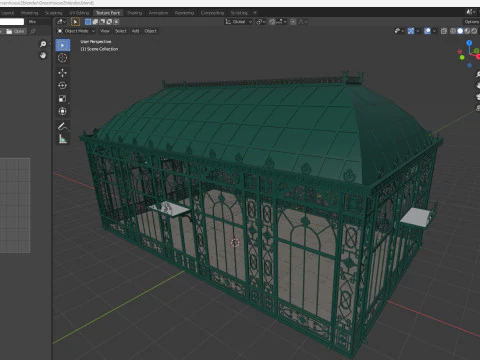Viewport: 480px width, 360px height.
Task: Open the Select menu in viewport header
Action: click(x=121, y=31)
